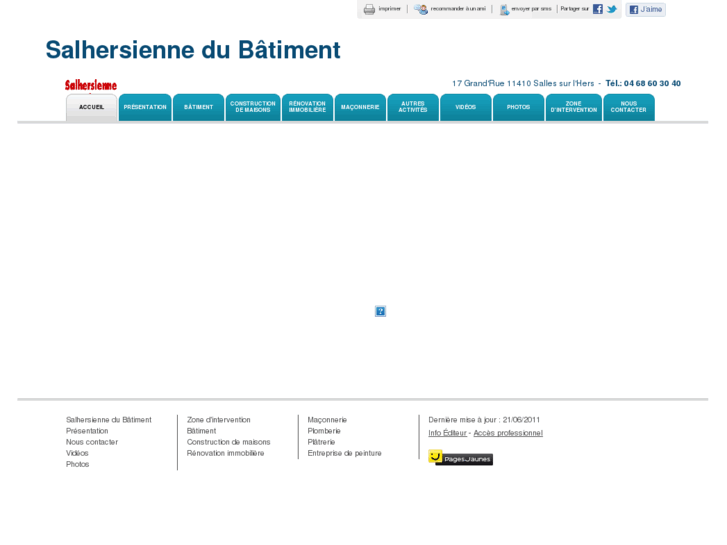Click the missing plugin question mark icon
The width and height of the screenshot is (727, 545).
[x=380, y=311]
